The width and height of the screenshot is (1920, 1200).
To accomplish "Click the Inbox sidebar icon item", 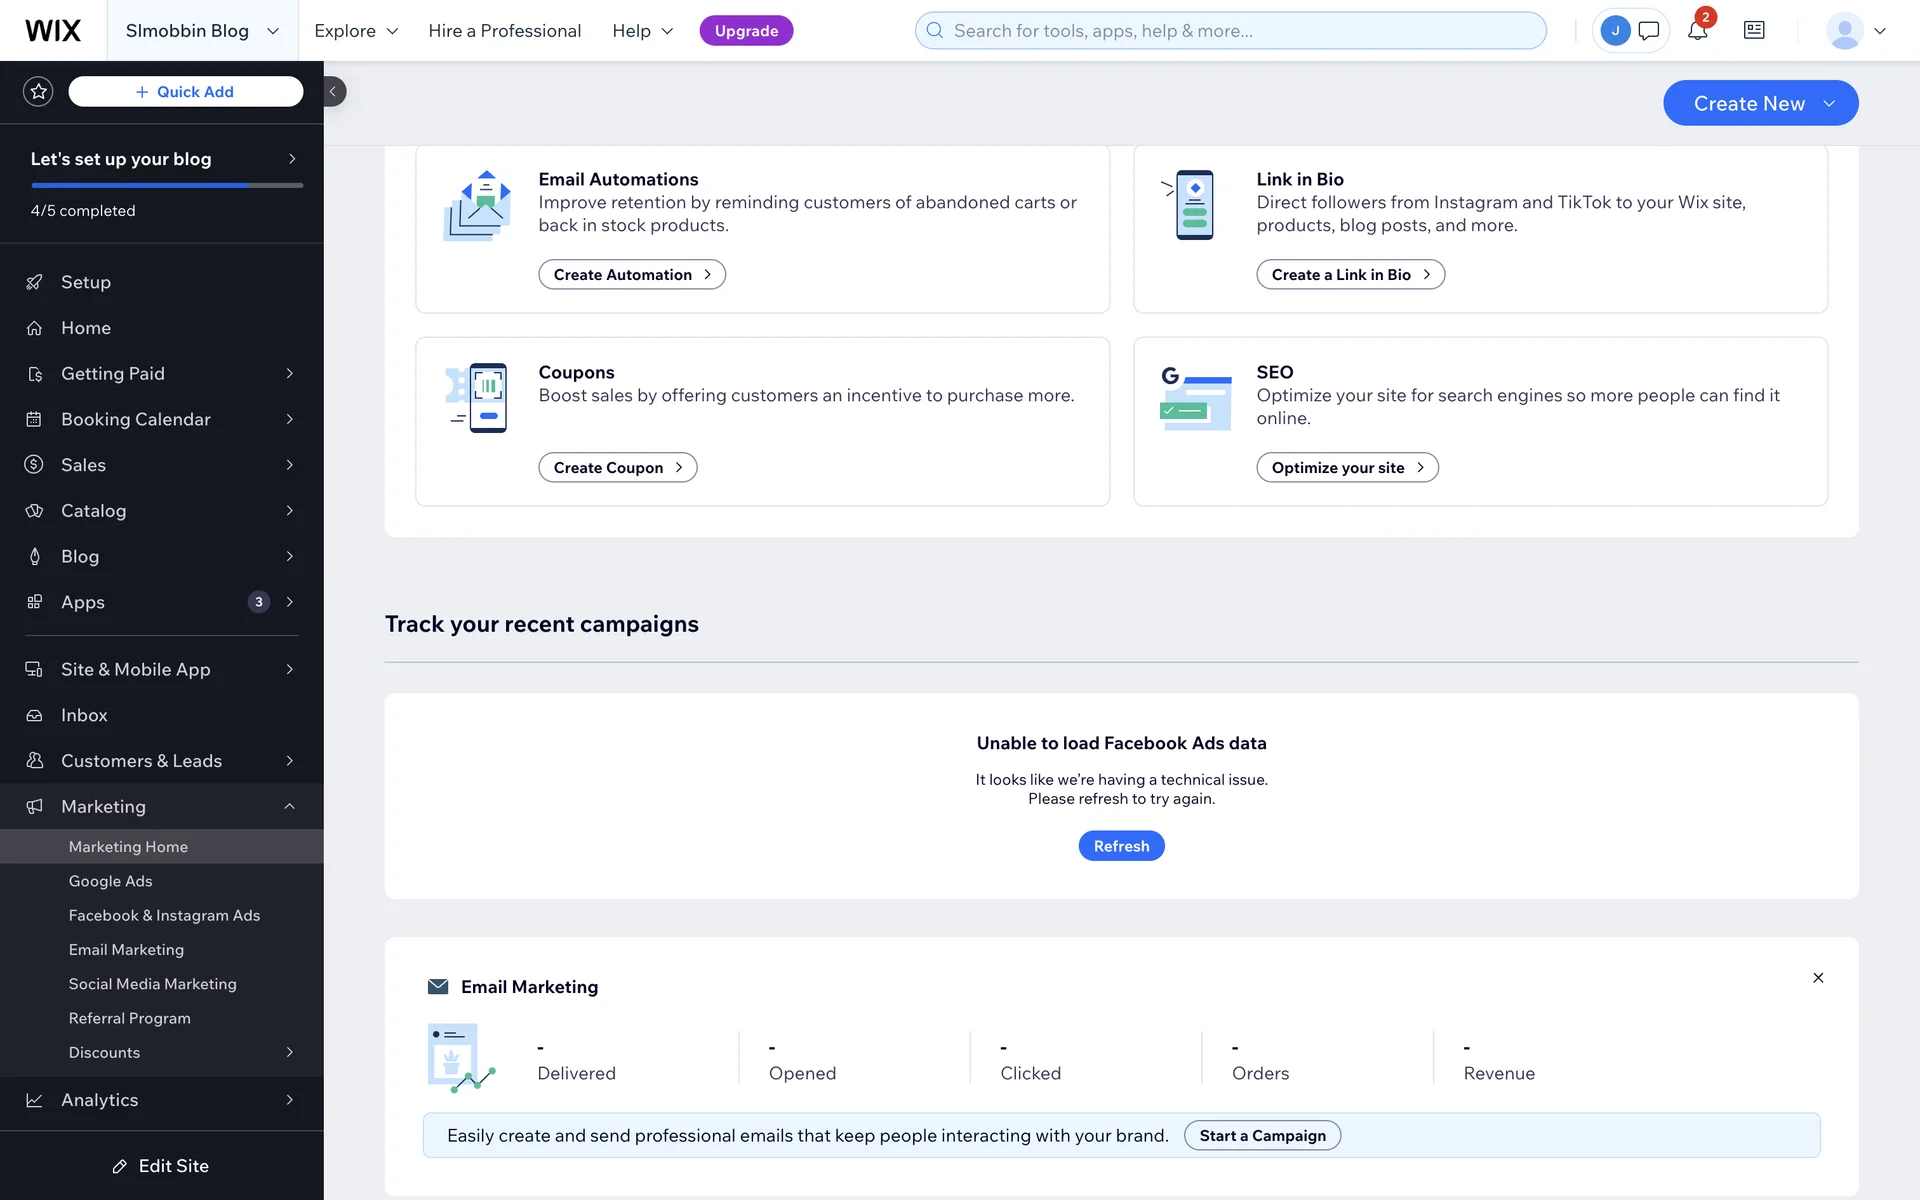I will point(84,715).
